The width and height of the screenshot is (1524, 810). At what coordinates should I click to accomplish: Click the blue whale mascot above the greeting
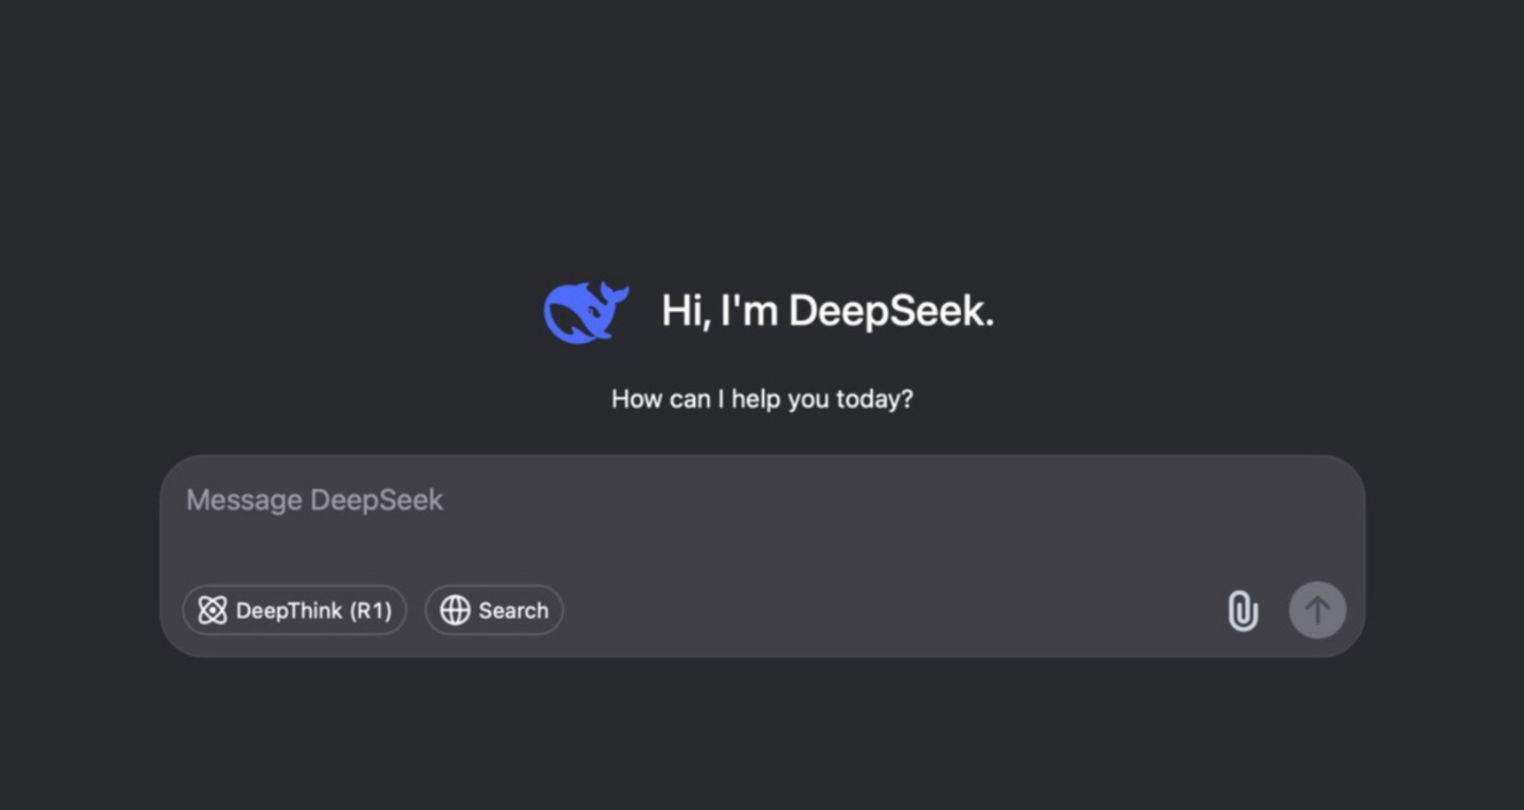click(585, 311)
